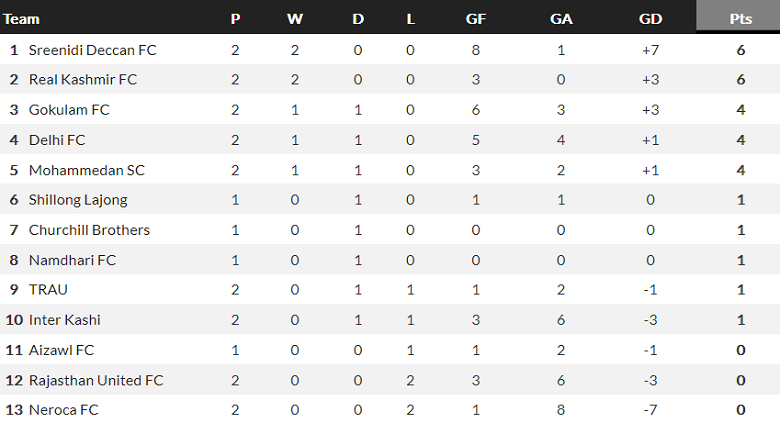Select Inter Kashi team row name
The height and width of the screenshot is (423, 780).
[x=64, y=320]
